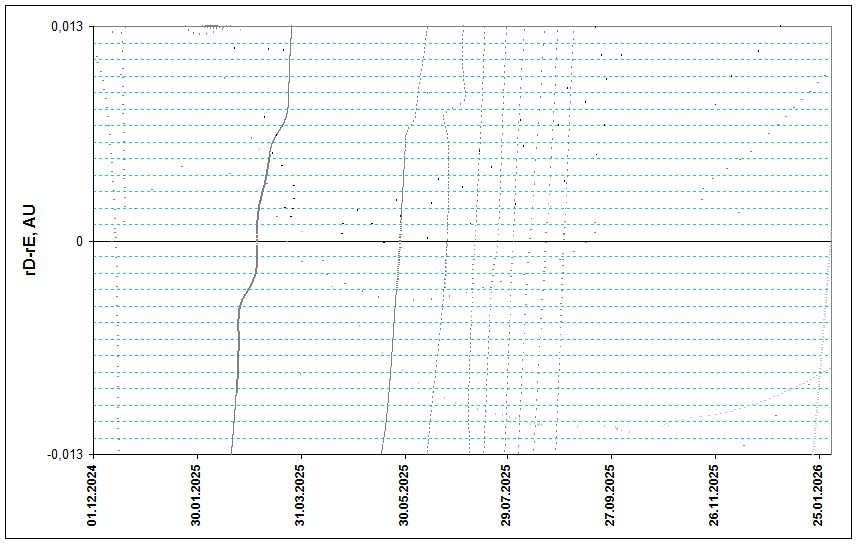Viewport: 858px width, 544px height.
Task: Click the 01.12.2024 date label
Action: pyautogui.click(x=92, y=496)
